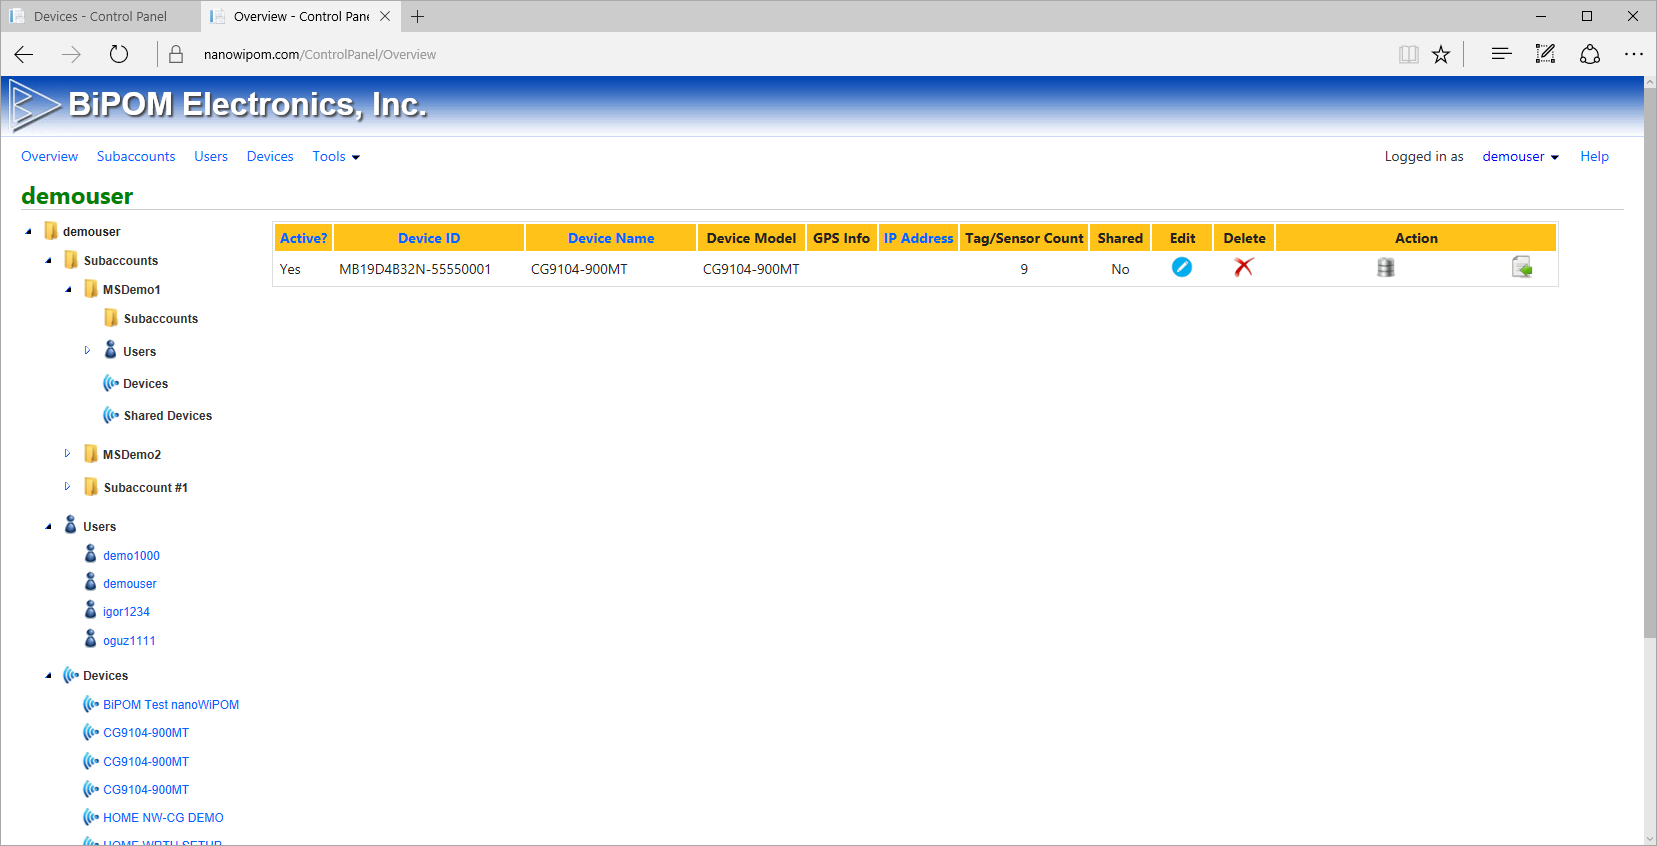Collapse the top-level Subaccounts node

(48, 260)
